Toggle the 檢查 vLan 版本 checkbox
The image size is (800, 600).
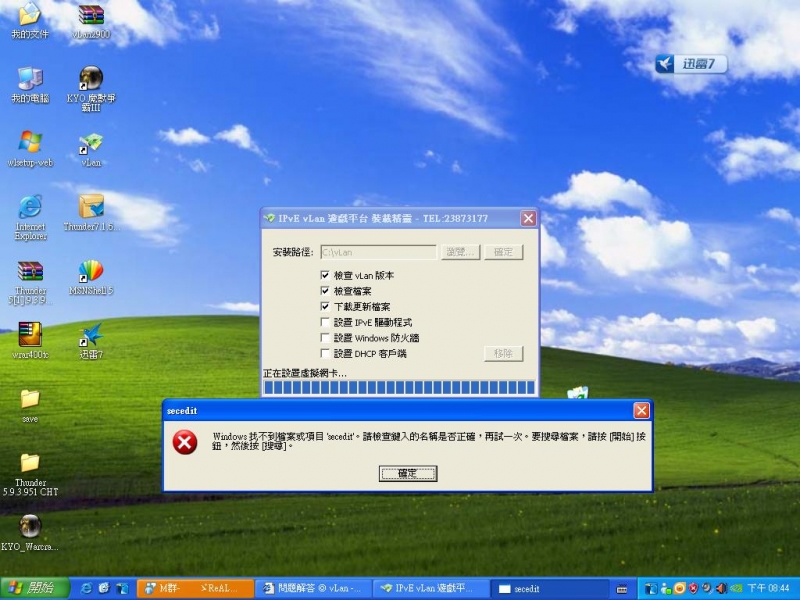tap(325, 275)
